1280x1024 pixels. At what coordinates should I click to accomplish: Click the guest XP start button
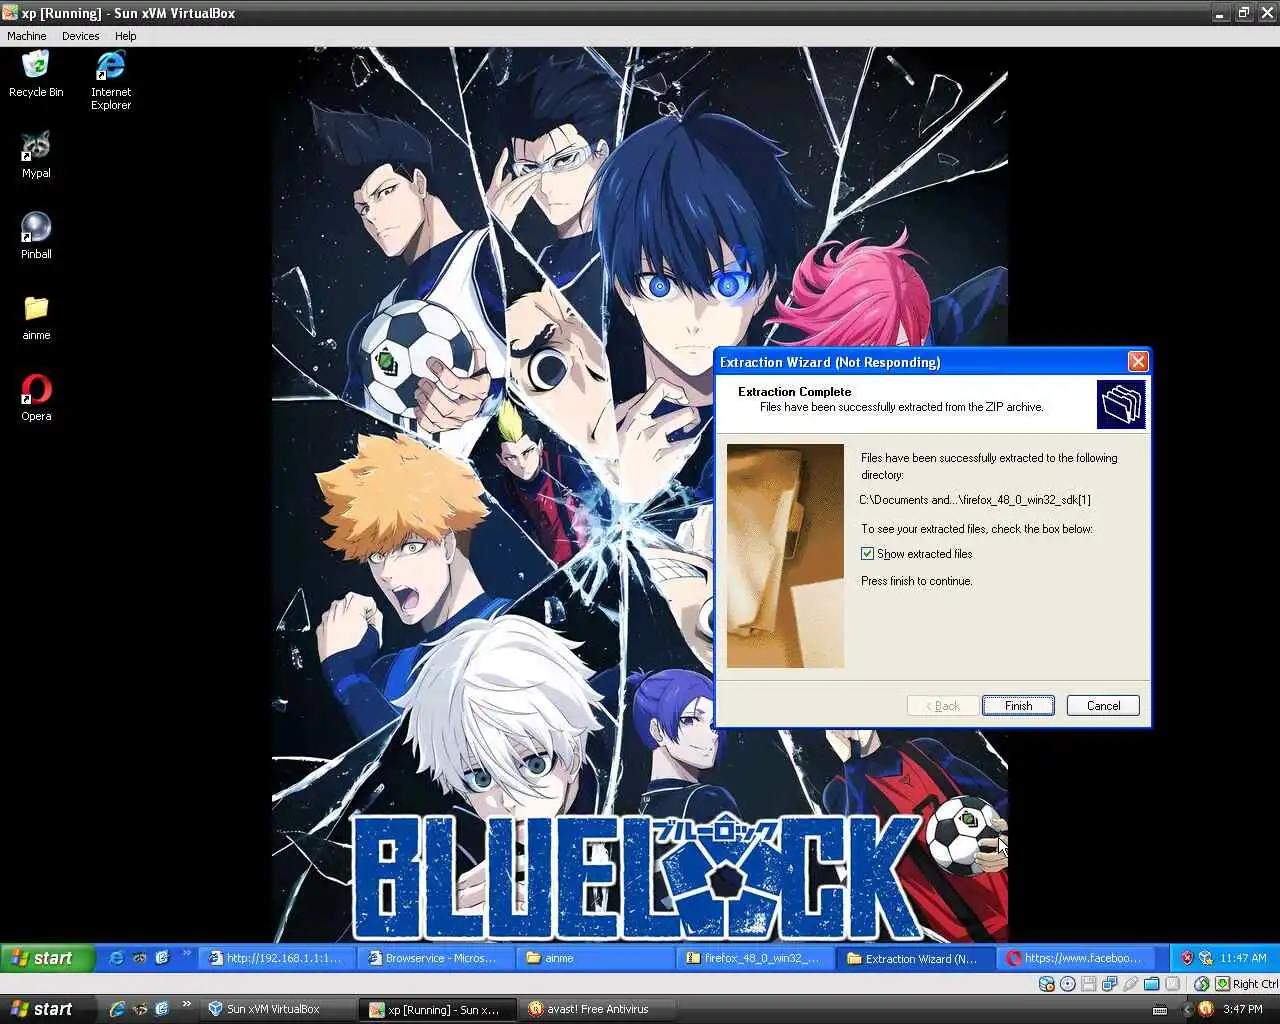(x=47, y=958)
